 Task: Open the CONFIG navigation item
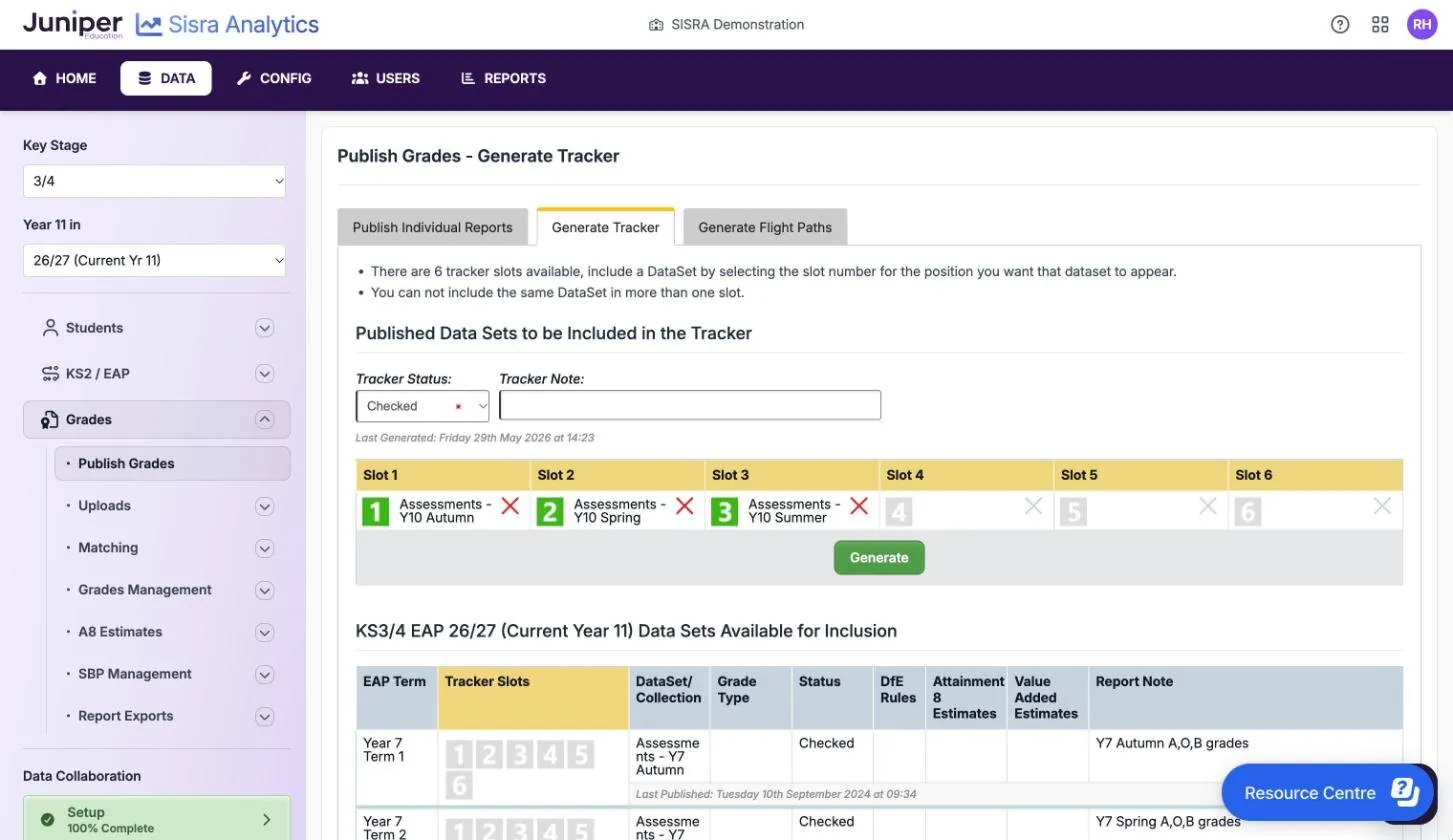274,78
